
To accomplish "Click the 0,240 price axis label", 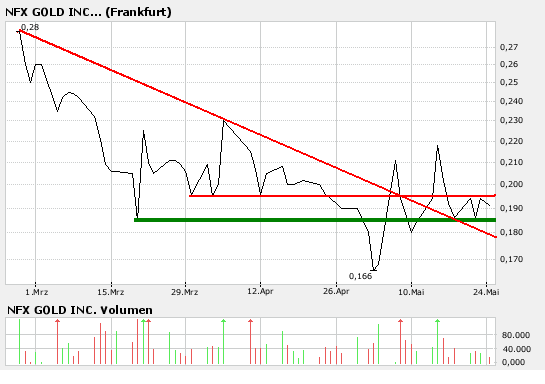I will pos(511,101).
